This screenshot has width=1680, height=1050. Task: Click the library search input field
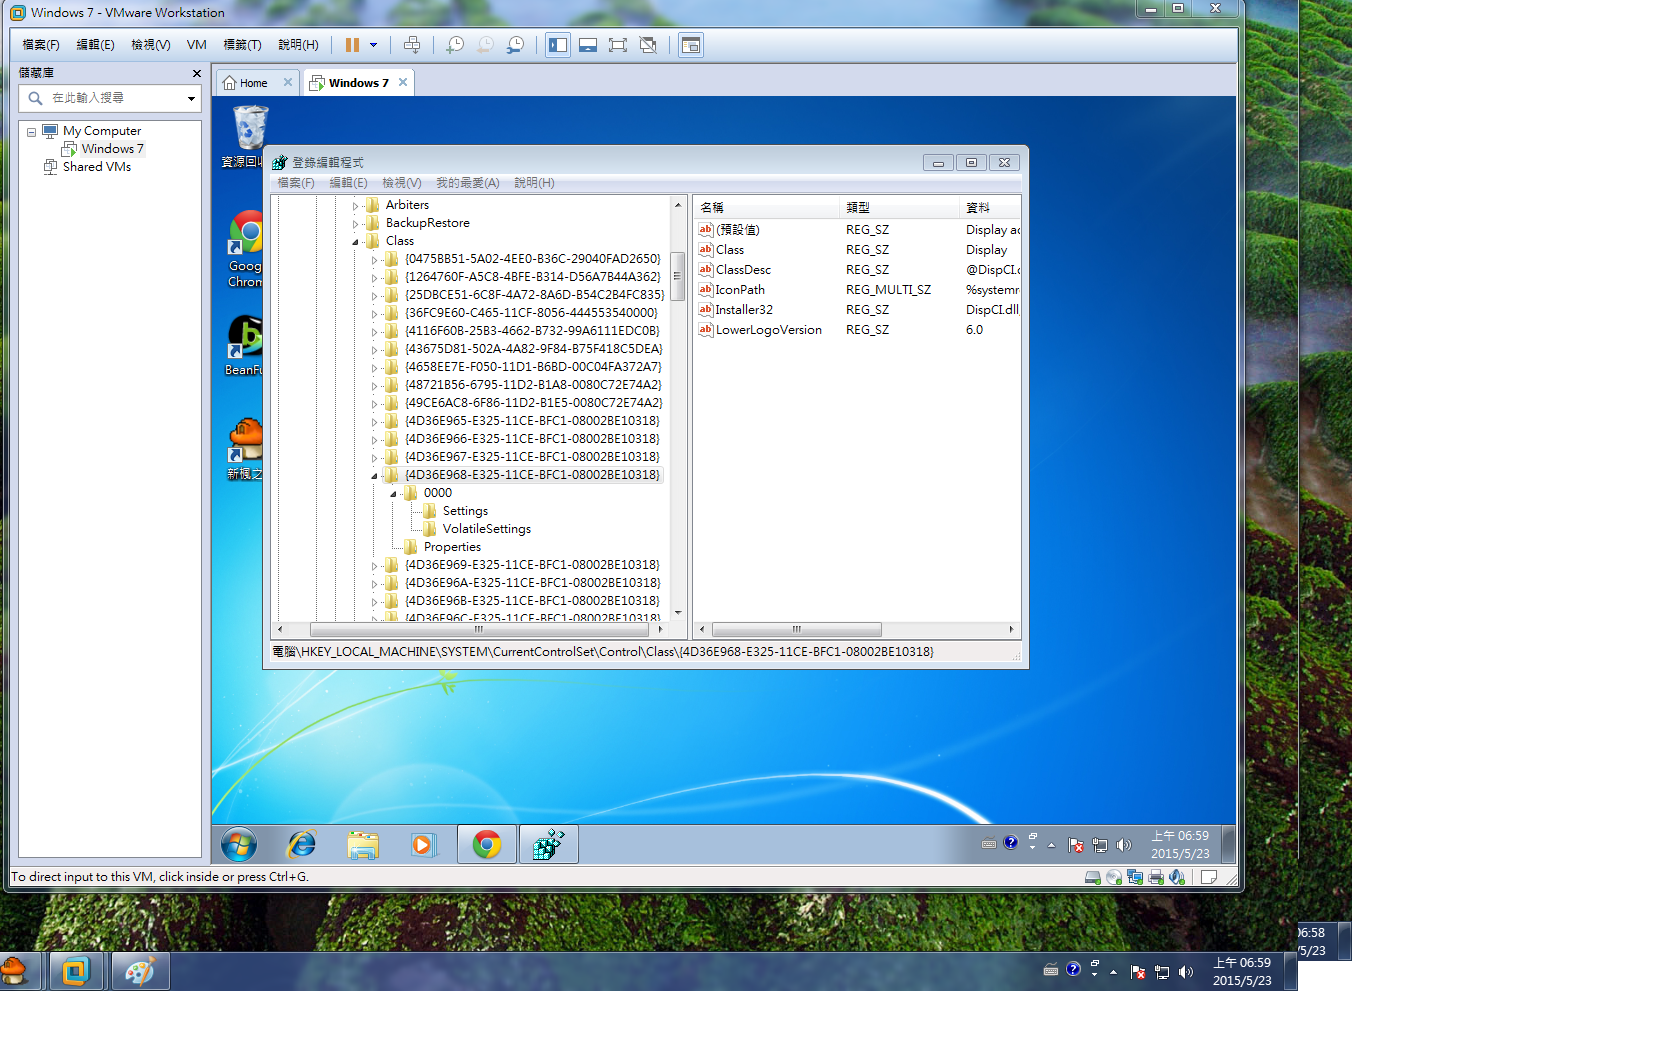(108, 98)
